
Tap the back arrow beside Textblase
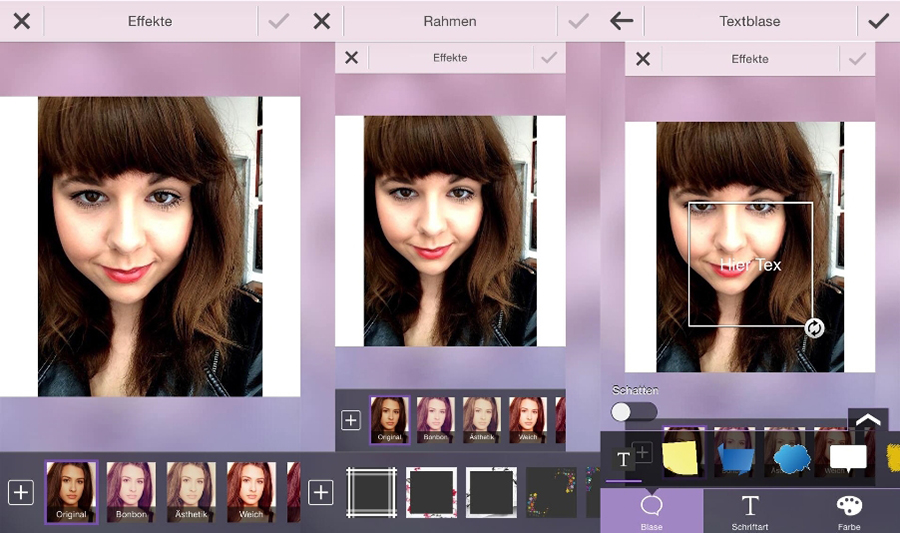(622, 21)
